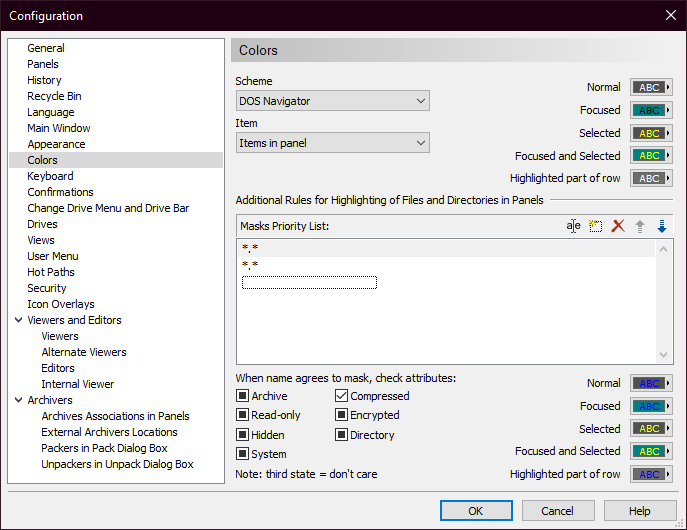
Task: Click the rename mask icon
Action: [573, 226]
